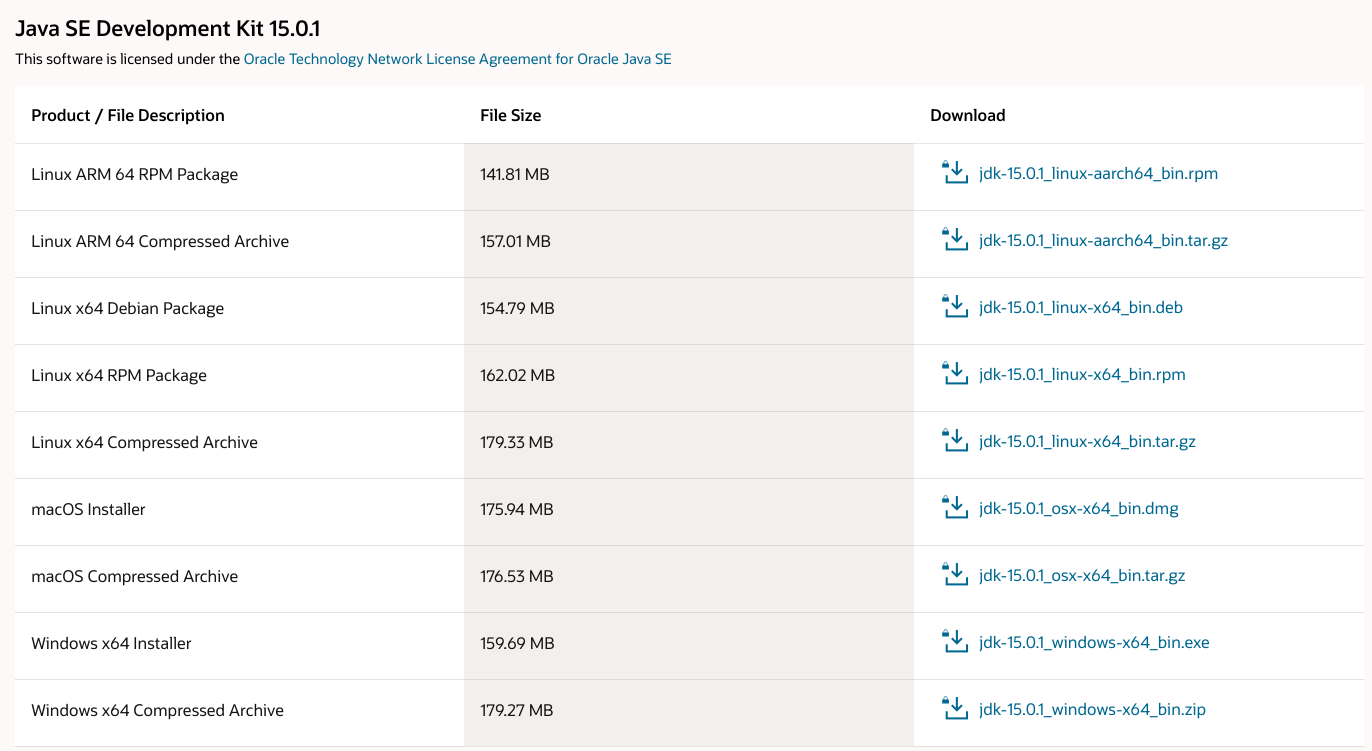Screen dimensions: 1372x751
Task: Click download icon for linux-x64_bin.deb
Action: pos(956,306)
